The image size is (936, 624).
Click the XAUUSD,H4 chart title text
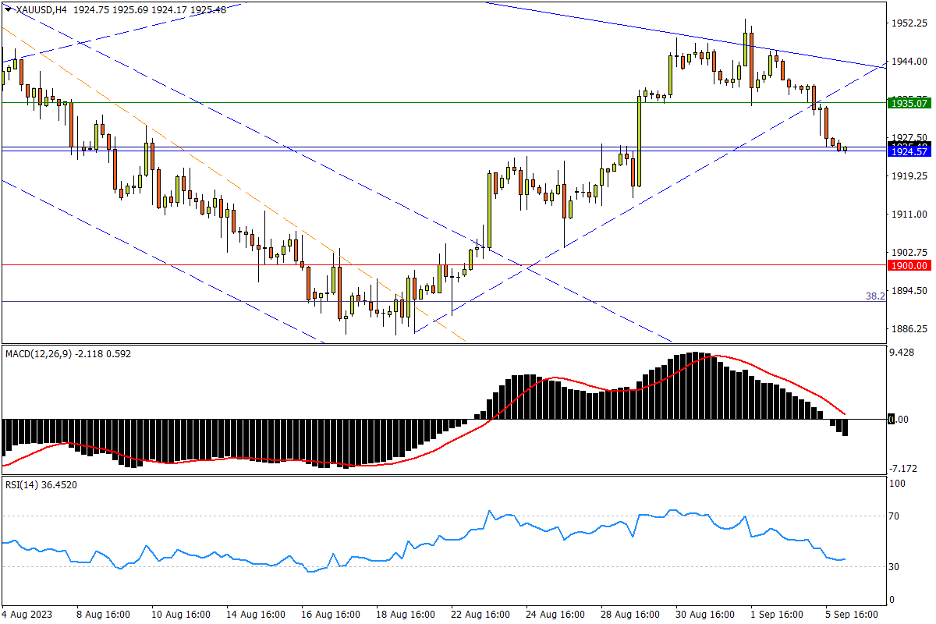tap(47, 9)
